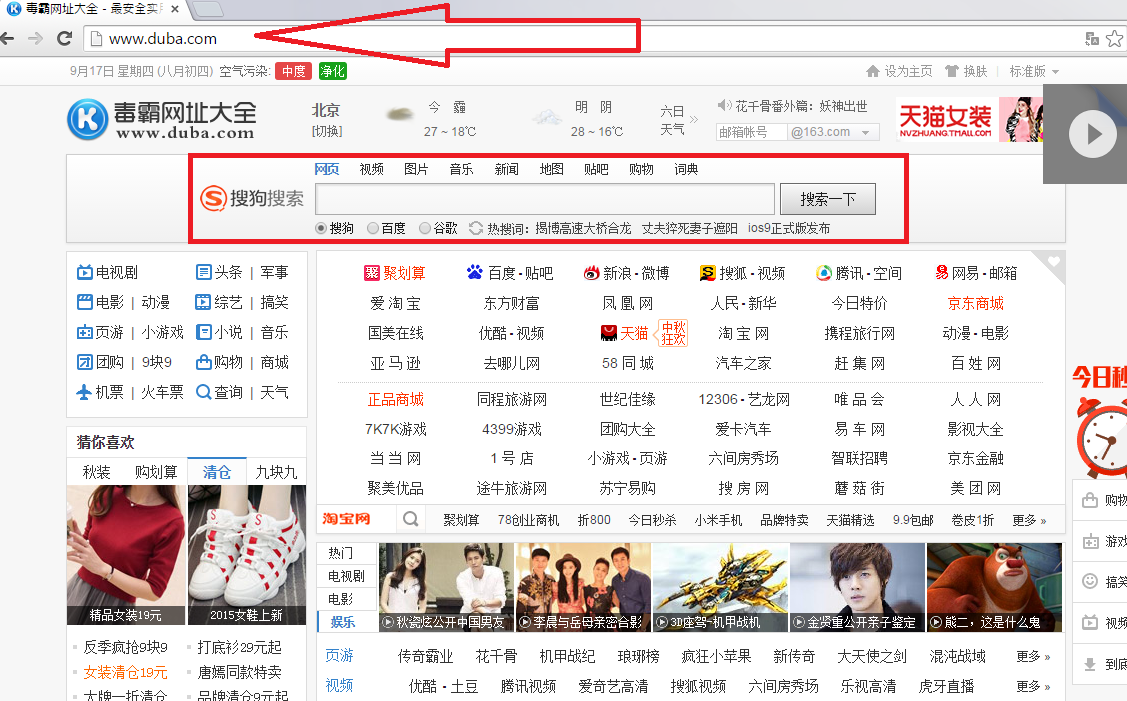Image resolution: width=1127 pixels, height=701 pixels.
Task: Switch to 地图 search tab
Action: pos(551,169)
